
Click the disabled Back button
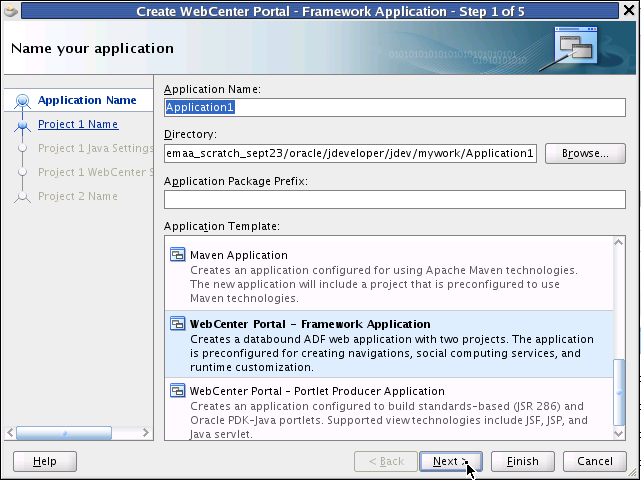point(386,462)
